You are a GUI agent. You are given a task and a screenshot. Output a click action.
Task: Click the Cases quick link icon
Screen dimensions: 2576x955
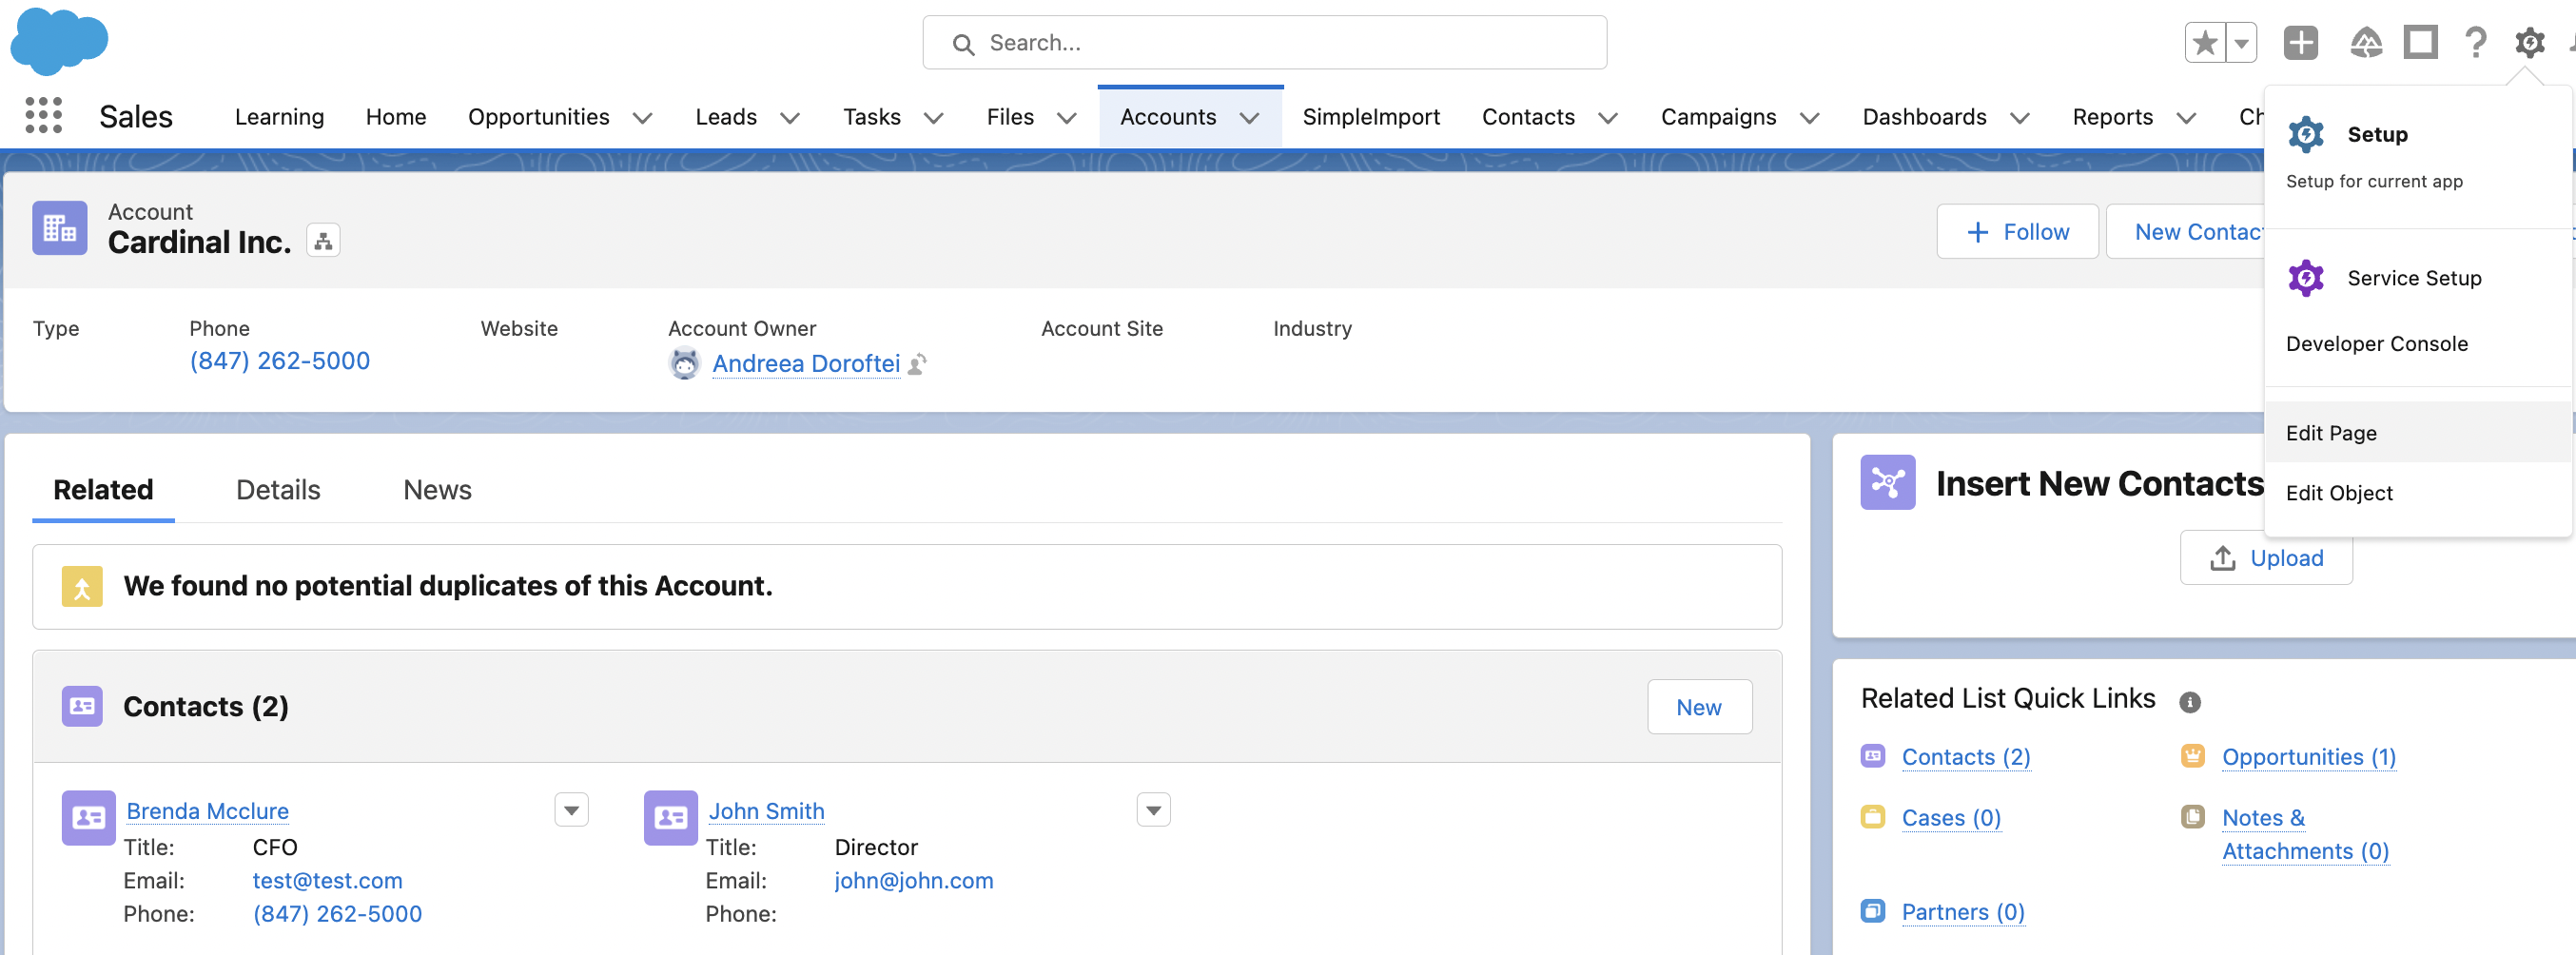[1873, 817]
